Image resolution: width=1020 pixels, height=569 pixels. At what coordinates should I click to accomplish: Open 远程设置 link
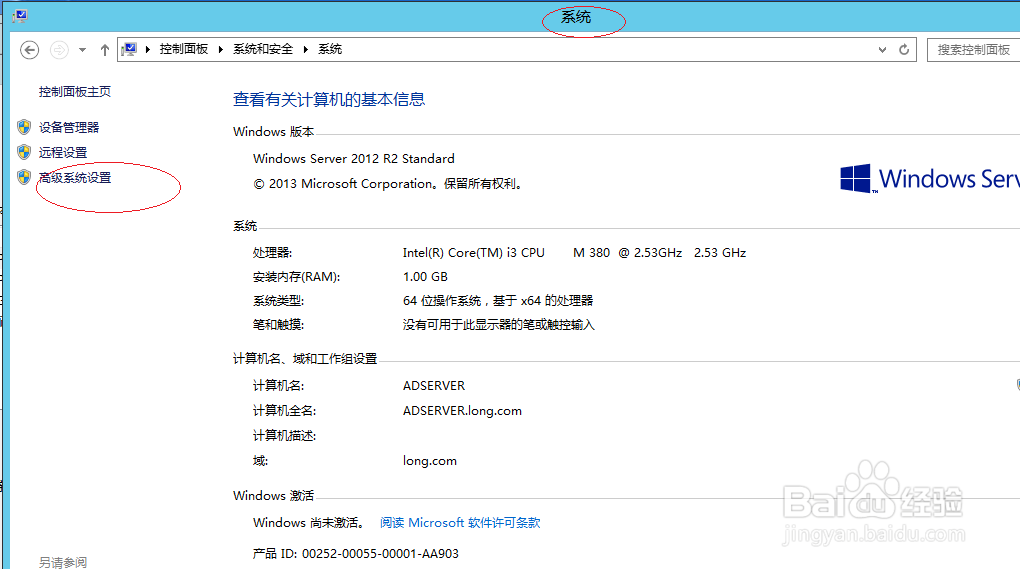coord(62,152)
